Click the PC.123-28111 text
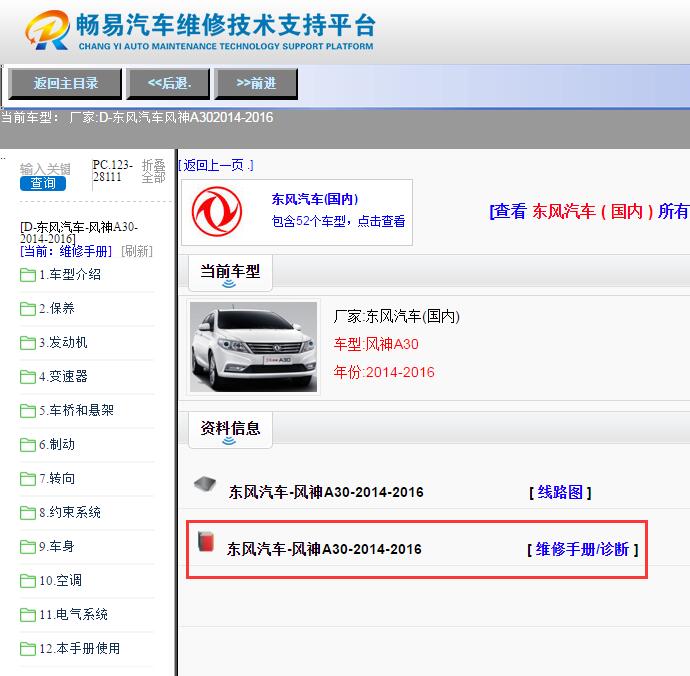Viewport: 690px width, 676px height. [113, 171]
